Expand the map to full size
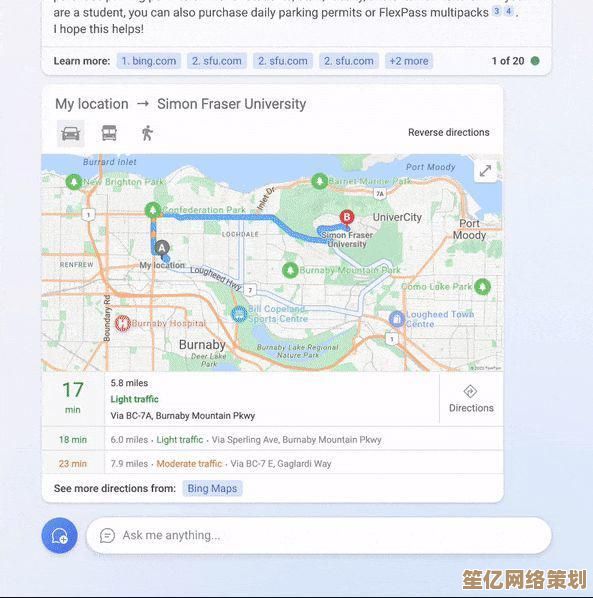The width and height of the screenshot is (593, 598). (485, 170)
